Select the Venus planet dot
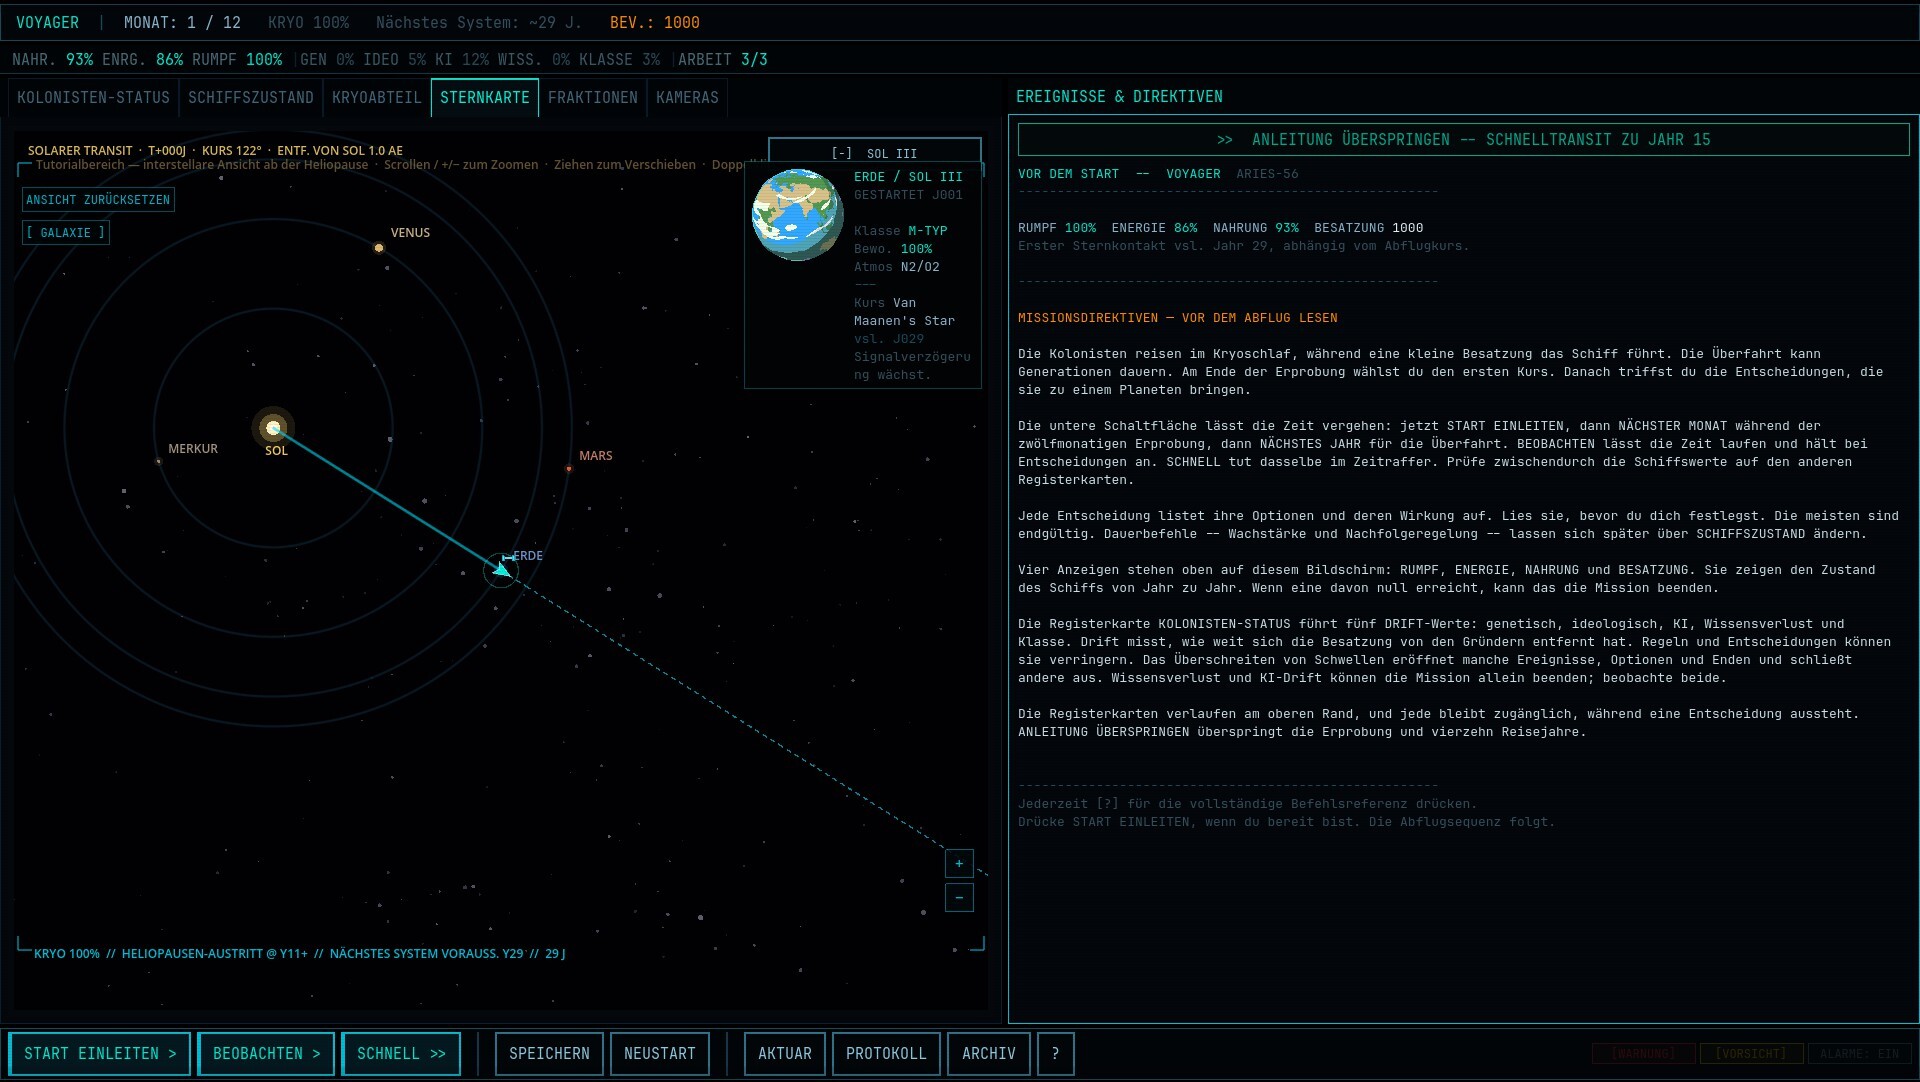The image size is (1920, 1082). pos(379,247)
